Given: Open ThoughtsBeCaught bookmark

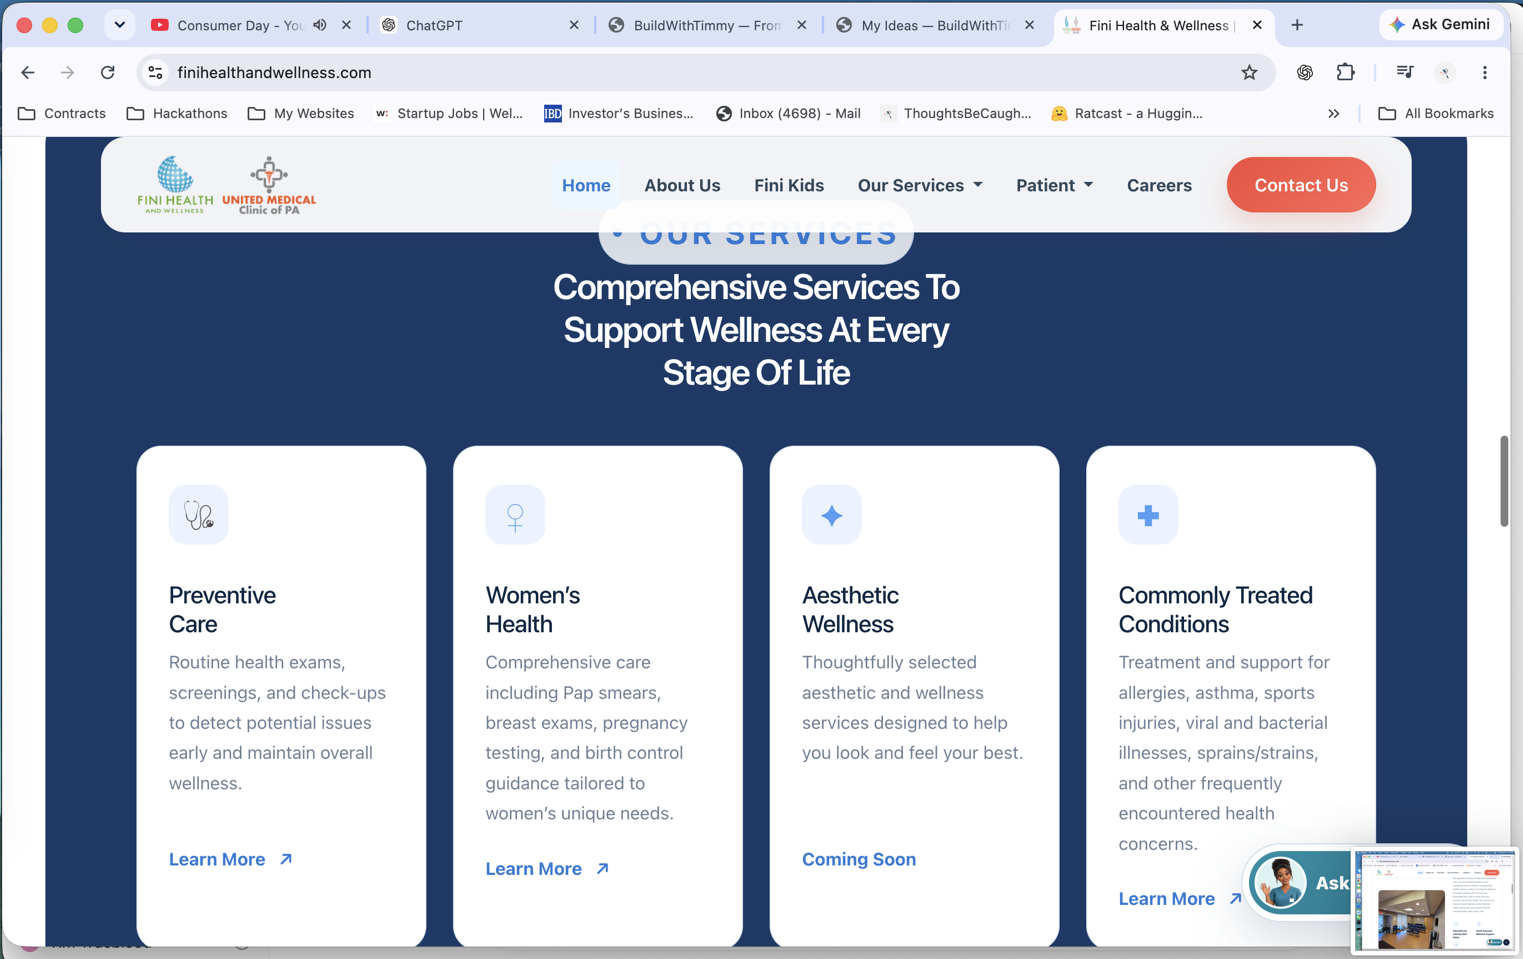Looking at the screenshot, I should pos(956,113).
